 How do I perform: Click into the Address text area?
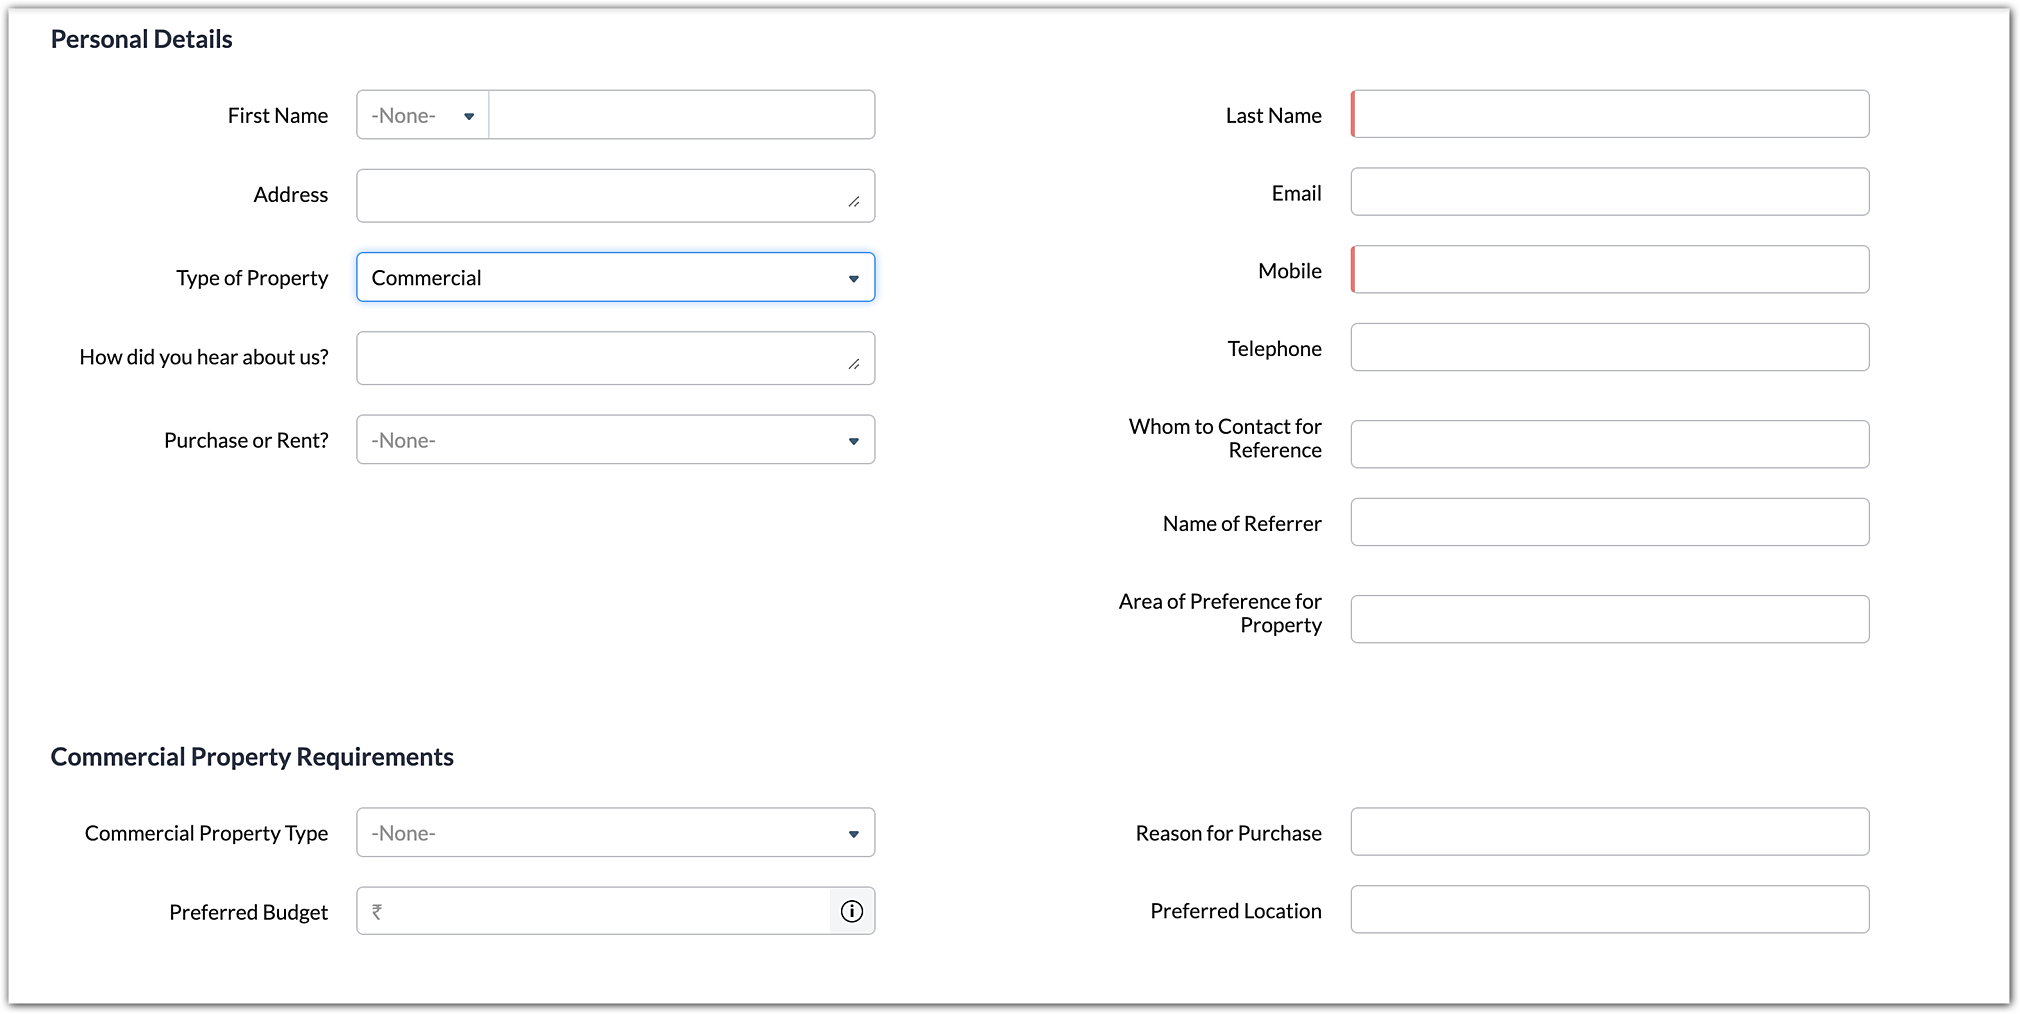(600, 195)
